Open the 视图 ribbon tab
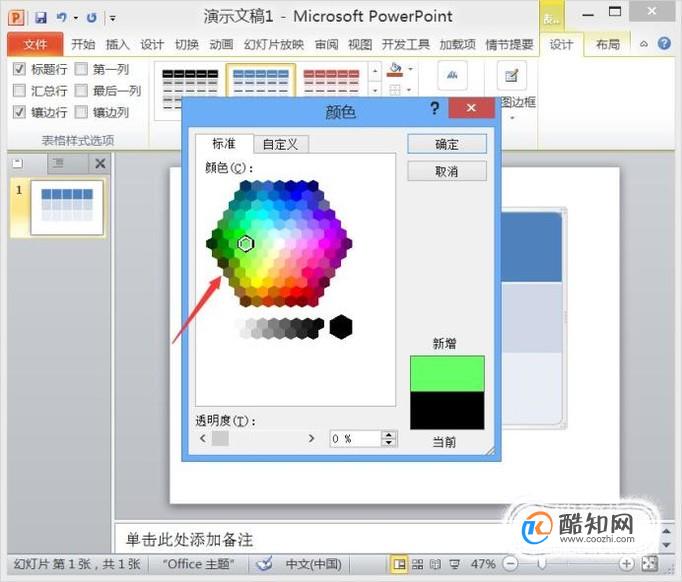Screen dimensions: 682x582 click(x=360, y=44)
